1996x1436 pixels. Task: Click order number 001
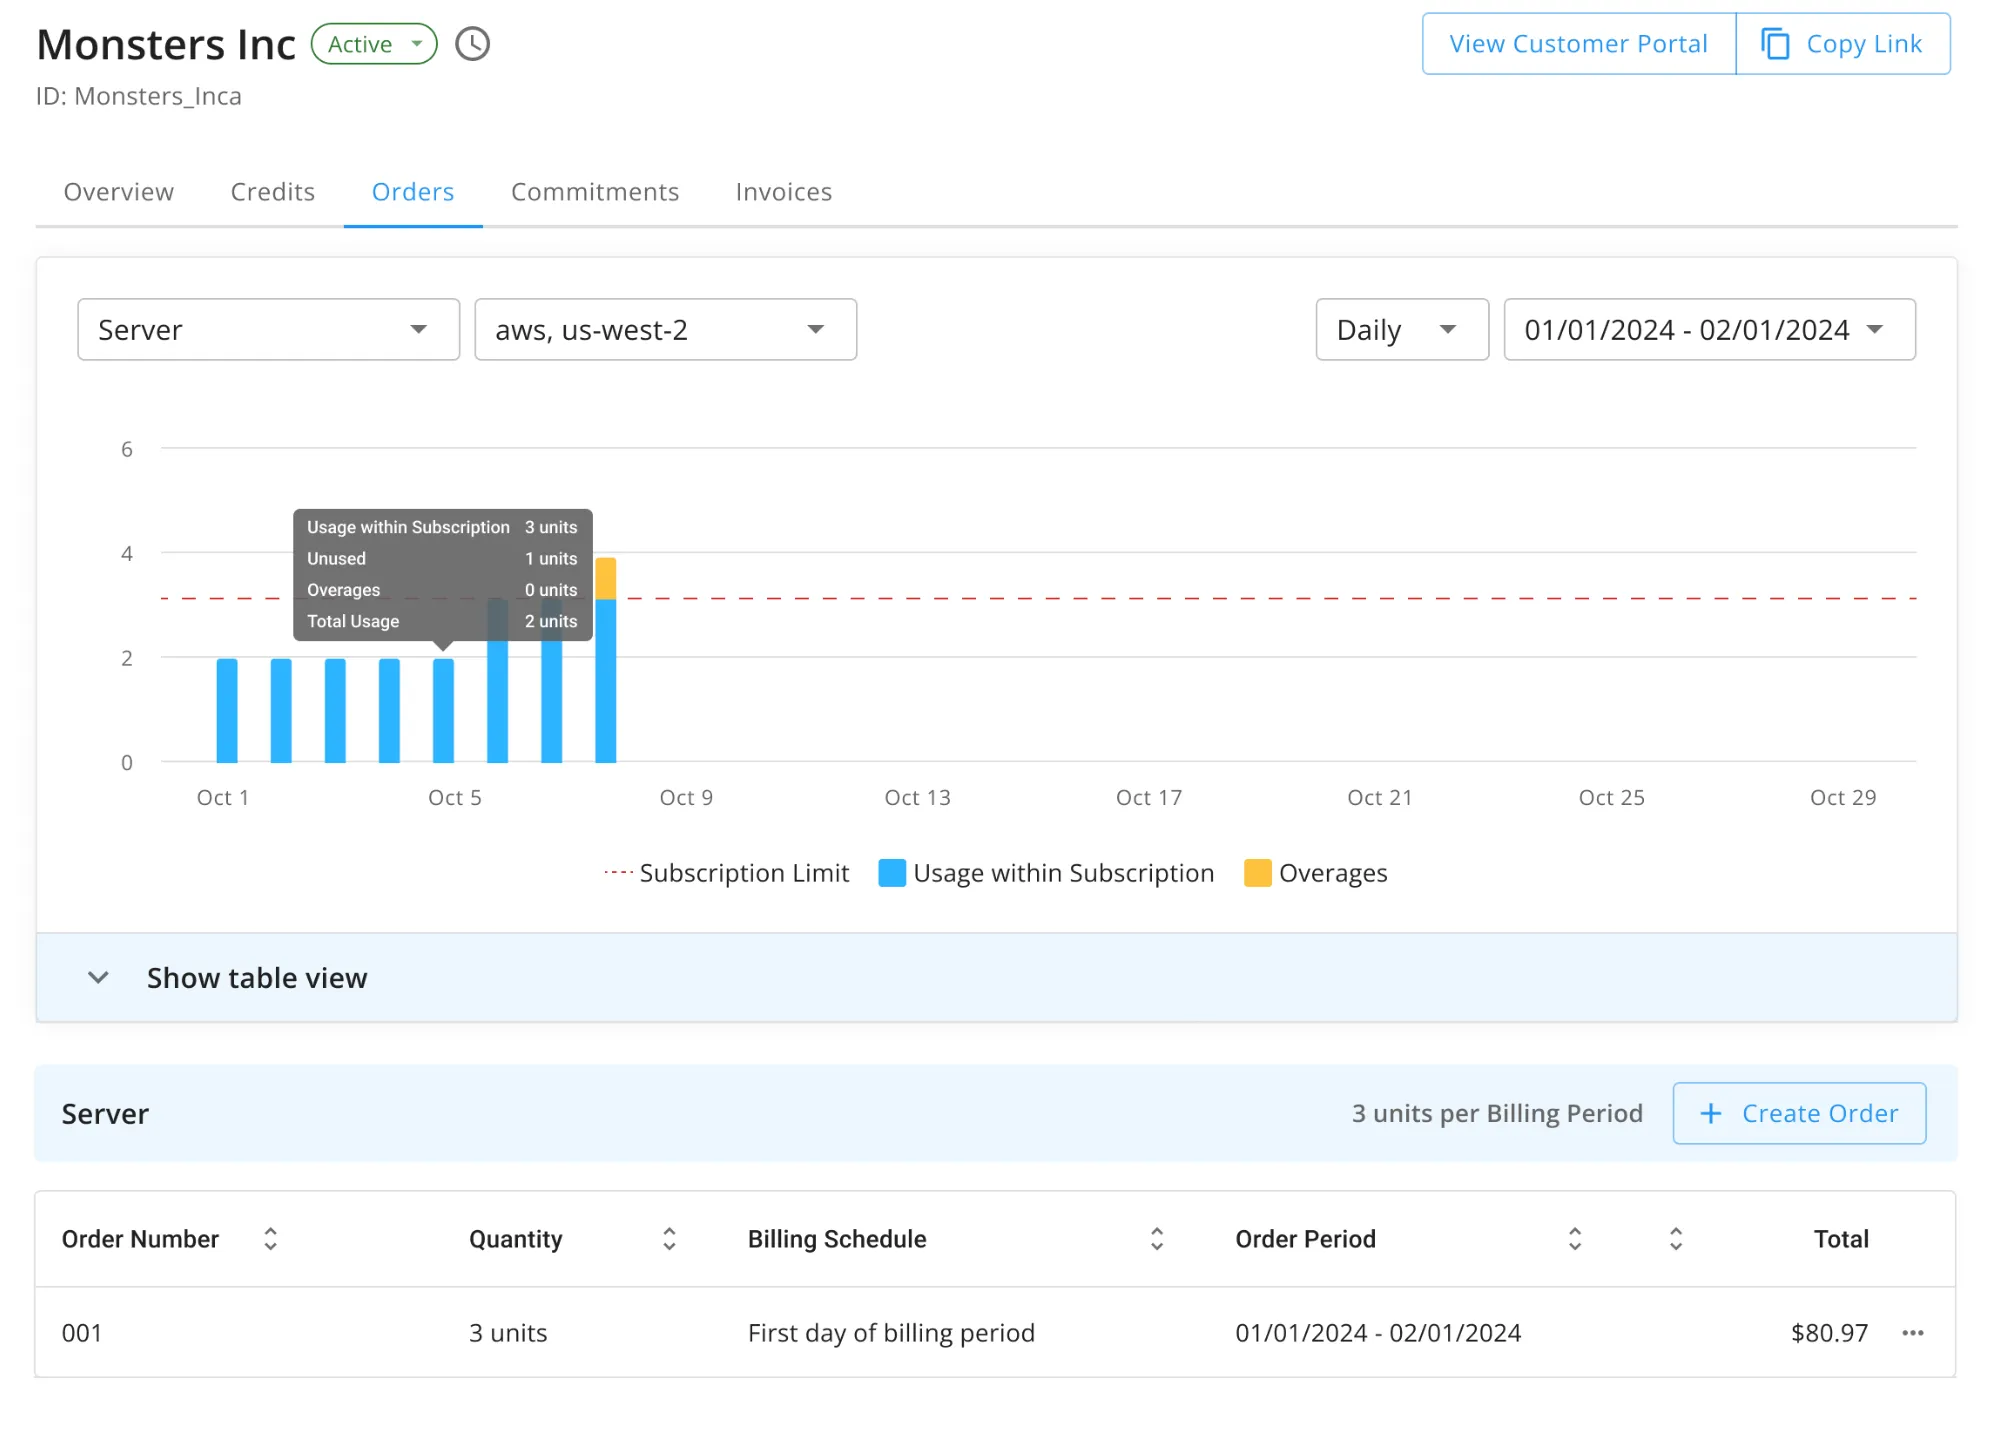click(82, 1332)
